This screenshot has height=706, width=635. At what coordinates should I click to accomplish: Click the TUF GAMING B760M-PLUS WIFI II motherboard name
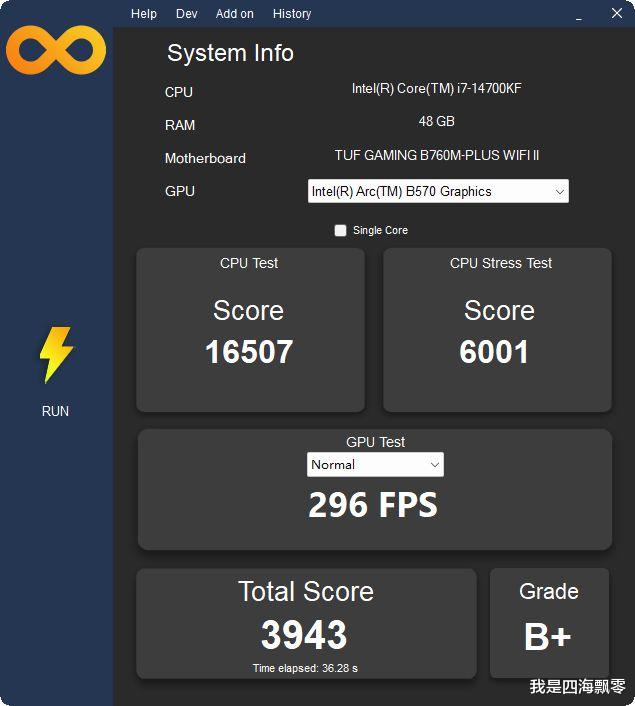(436, 155)
